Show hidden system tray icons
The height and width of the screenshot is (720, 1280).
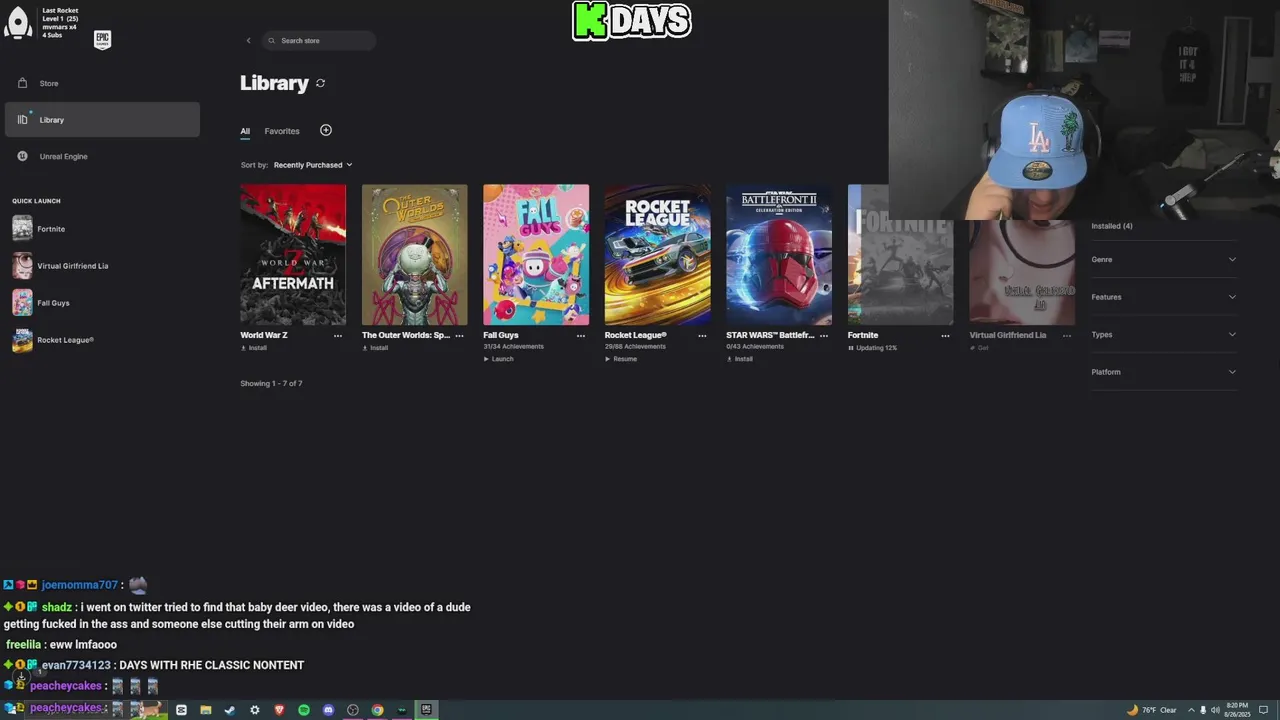click(1190, 710)
